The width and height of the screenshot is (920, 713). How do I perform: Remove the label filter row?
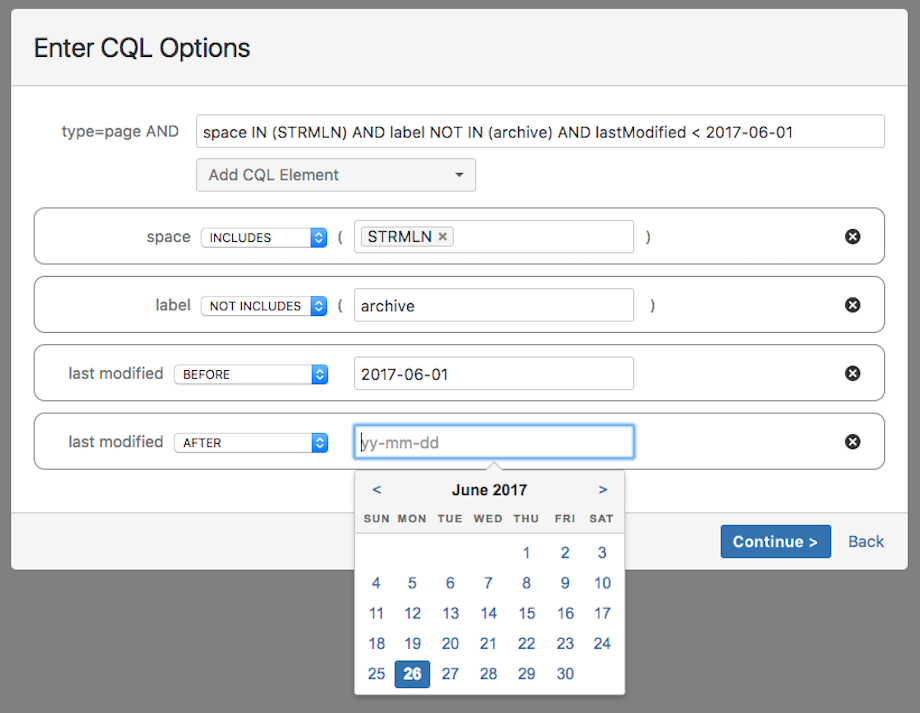click(x=852, y=305)
